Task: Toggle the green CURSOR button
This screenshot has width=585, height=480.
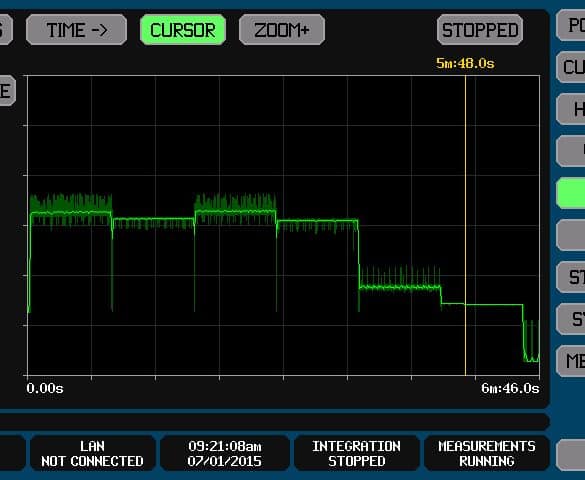Action: 183,30
